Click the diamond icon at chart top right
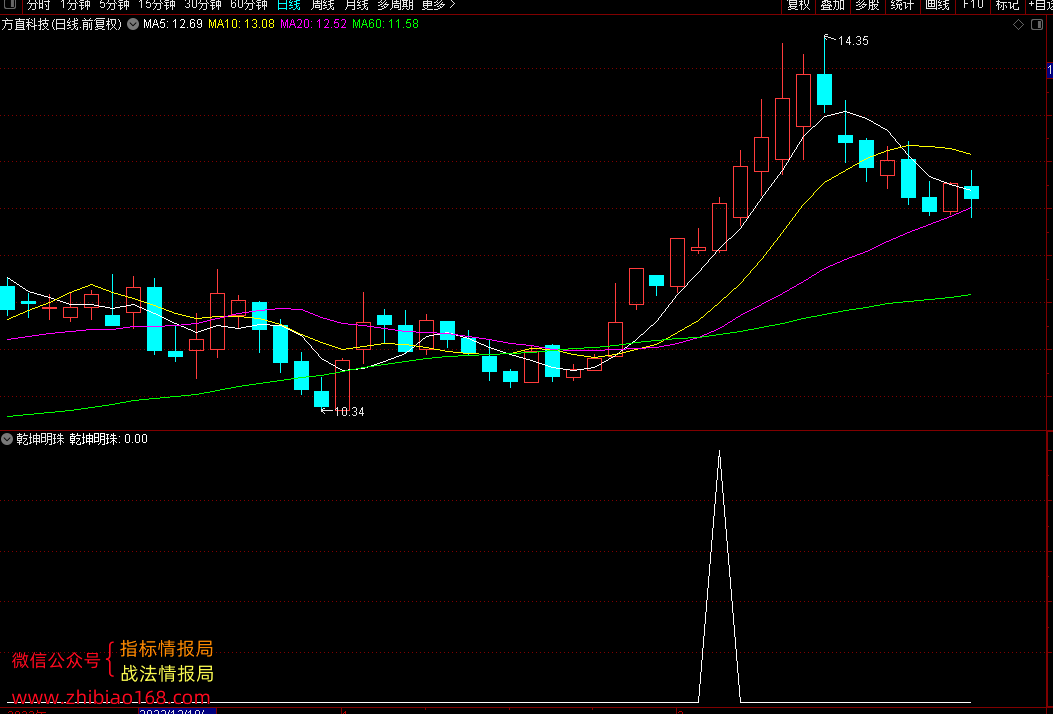Viewport: 1053px width, 714px height. 1019,25
